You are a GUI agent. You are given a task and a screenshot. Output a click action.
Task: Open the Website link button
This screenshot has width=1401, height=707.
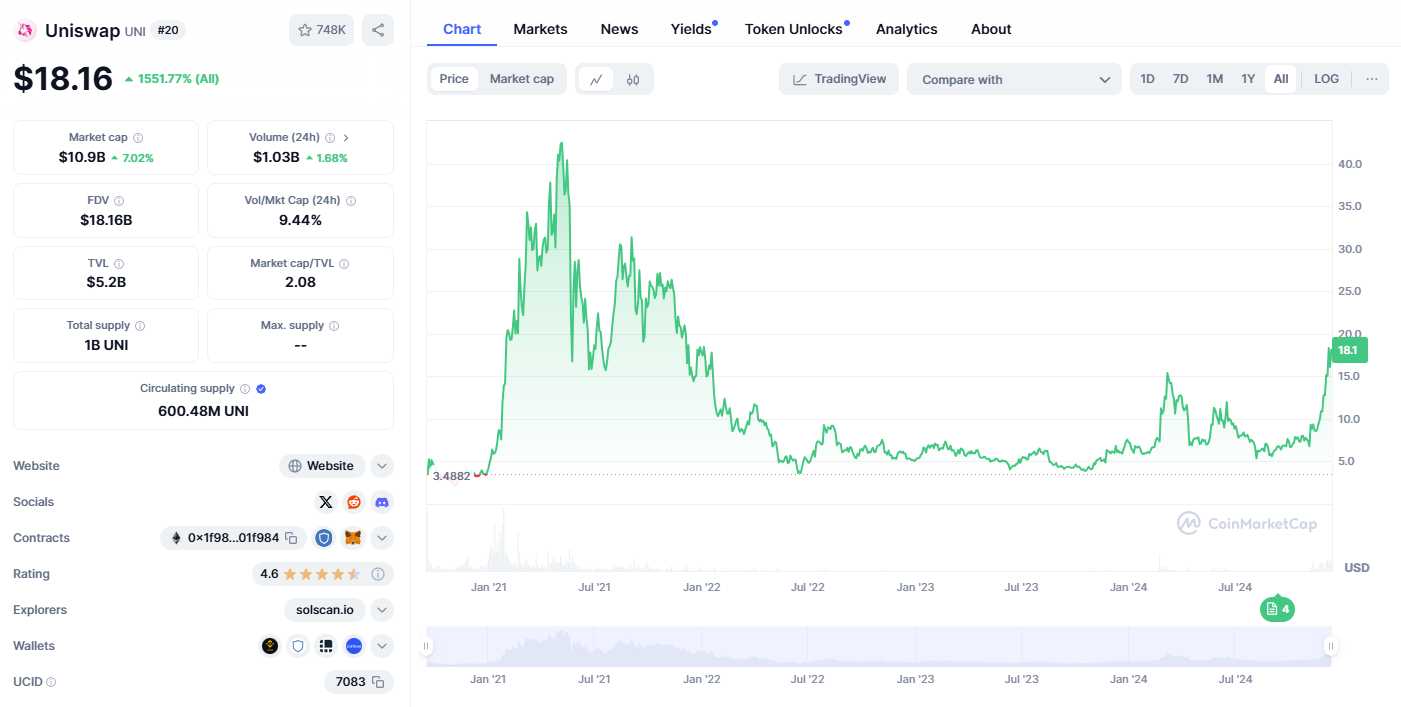pos(322,466)
